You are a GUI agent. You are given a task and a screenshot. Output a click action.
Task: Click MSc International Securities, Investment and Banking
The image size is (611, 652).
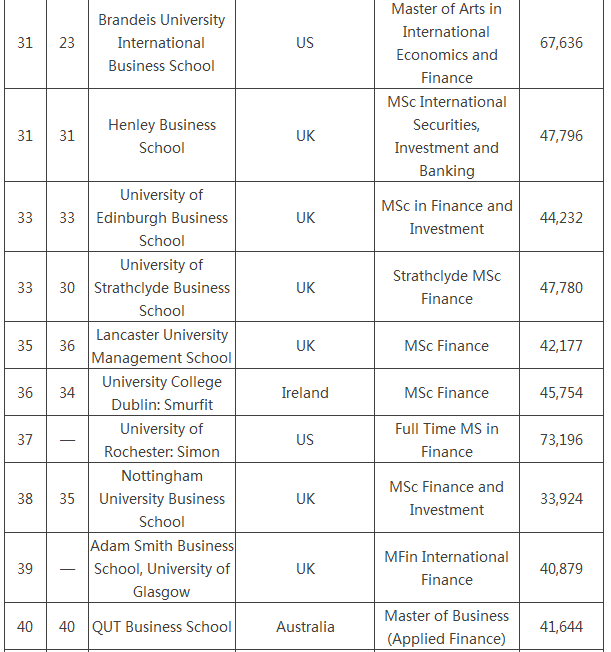[x=447, y=136]
